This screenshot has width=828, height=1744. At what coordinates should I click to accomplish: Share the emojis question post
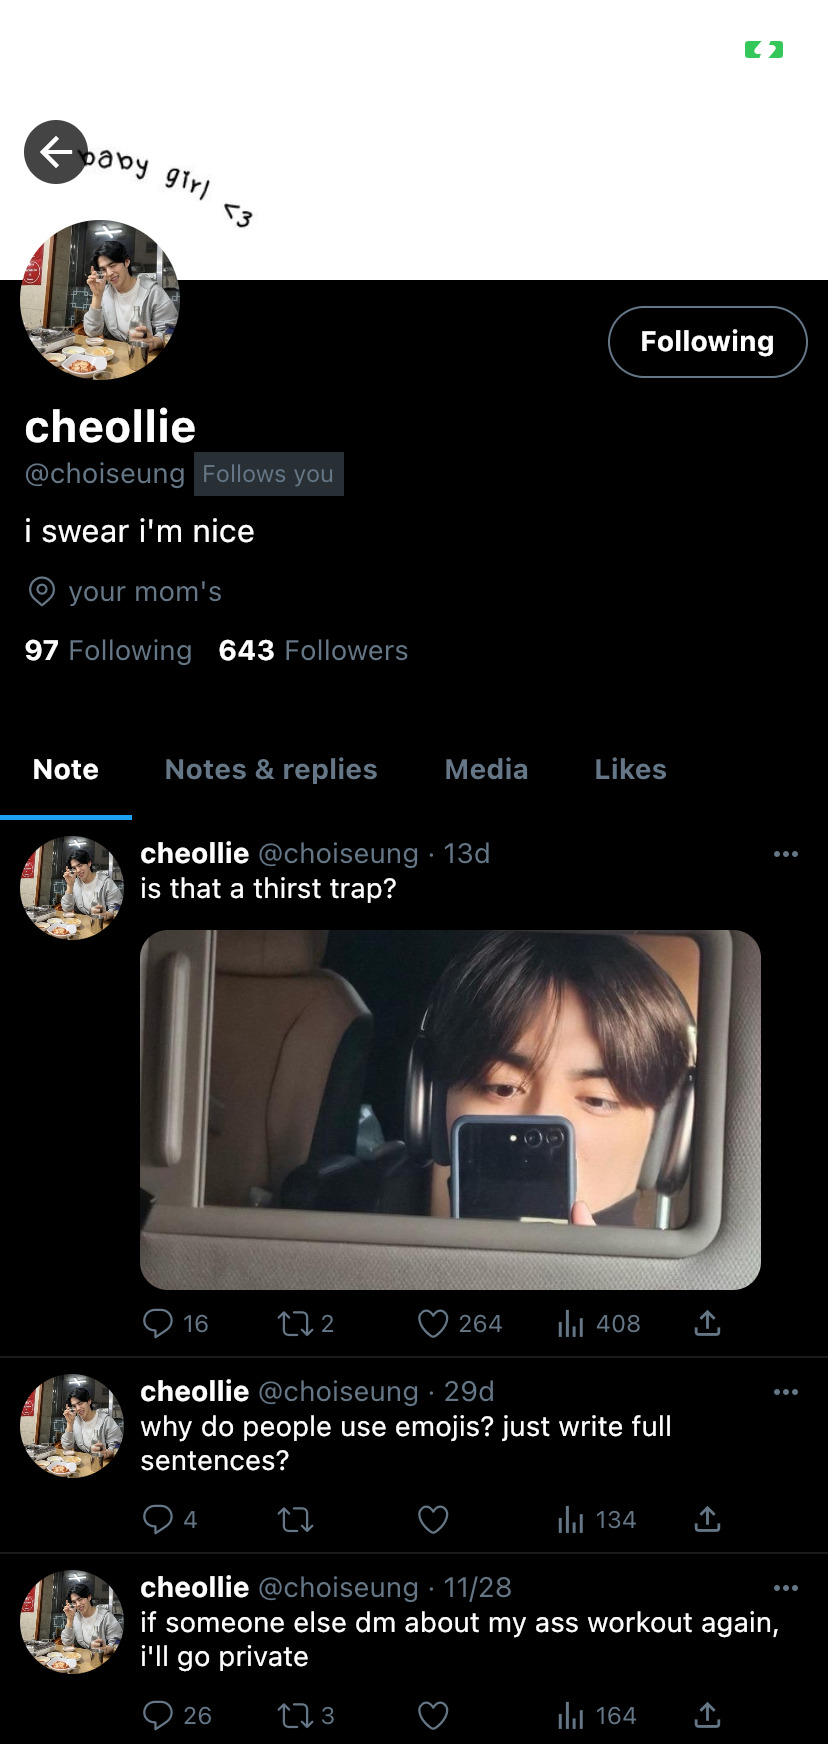point(707,1520)
